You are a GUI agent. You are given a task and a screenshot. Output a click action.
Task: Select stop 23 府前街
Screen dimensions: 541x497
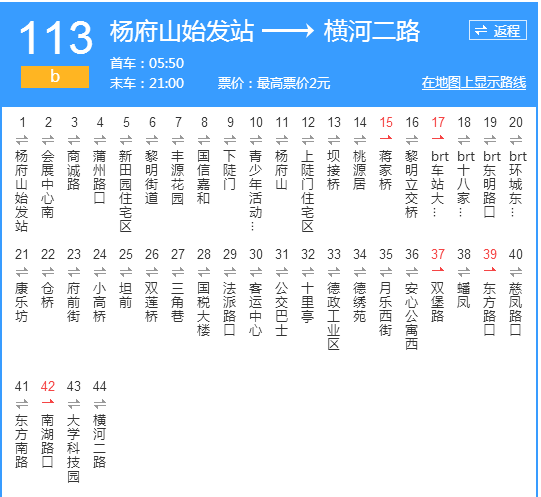(x=73, y=302)
